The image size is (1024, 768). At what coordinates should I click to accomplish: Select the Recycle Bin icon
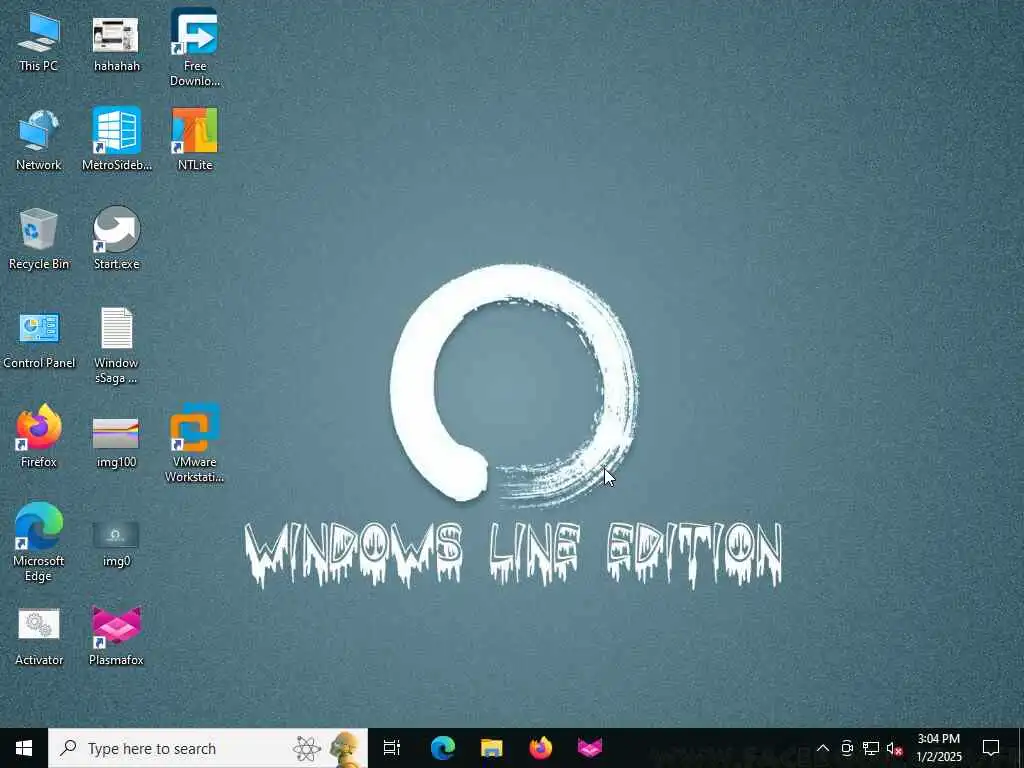[39, 239]
